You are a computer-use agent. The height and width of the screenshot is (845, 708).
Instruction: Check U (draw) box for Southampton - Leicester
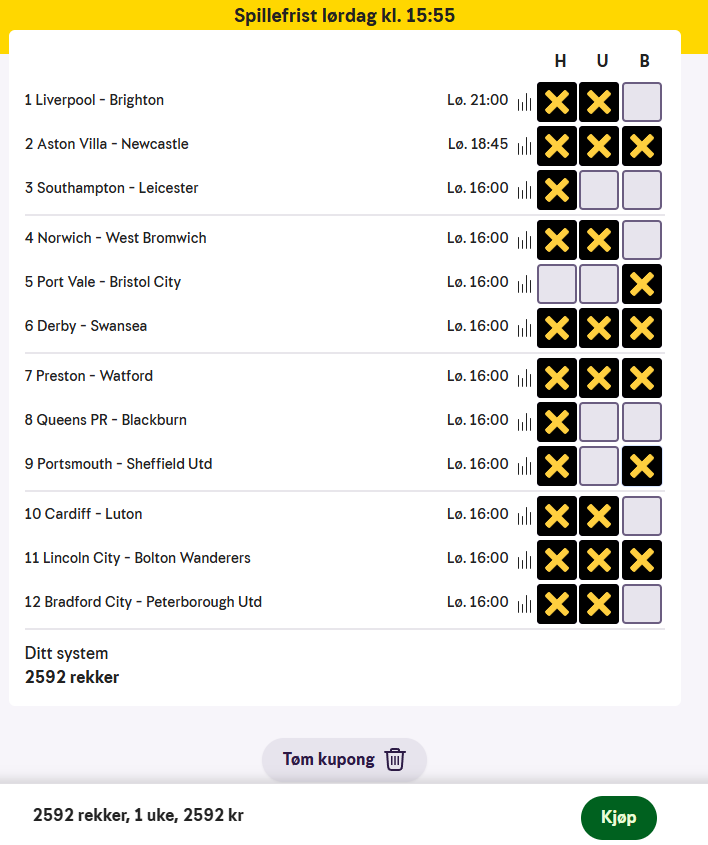599,189
